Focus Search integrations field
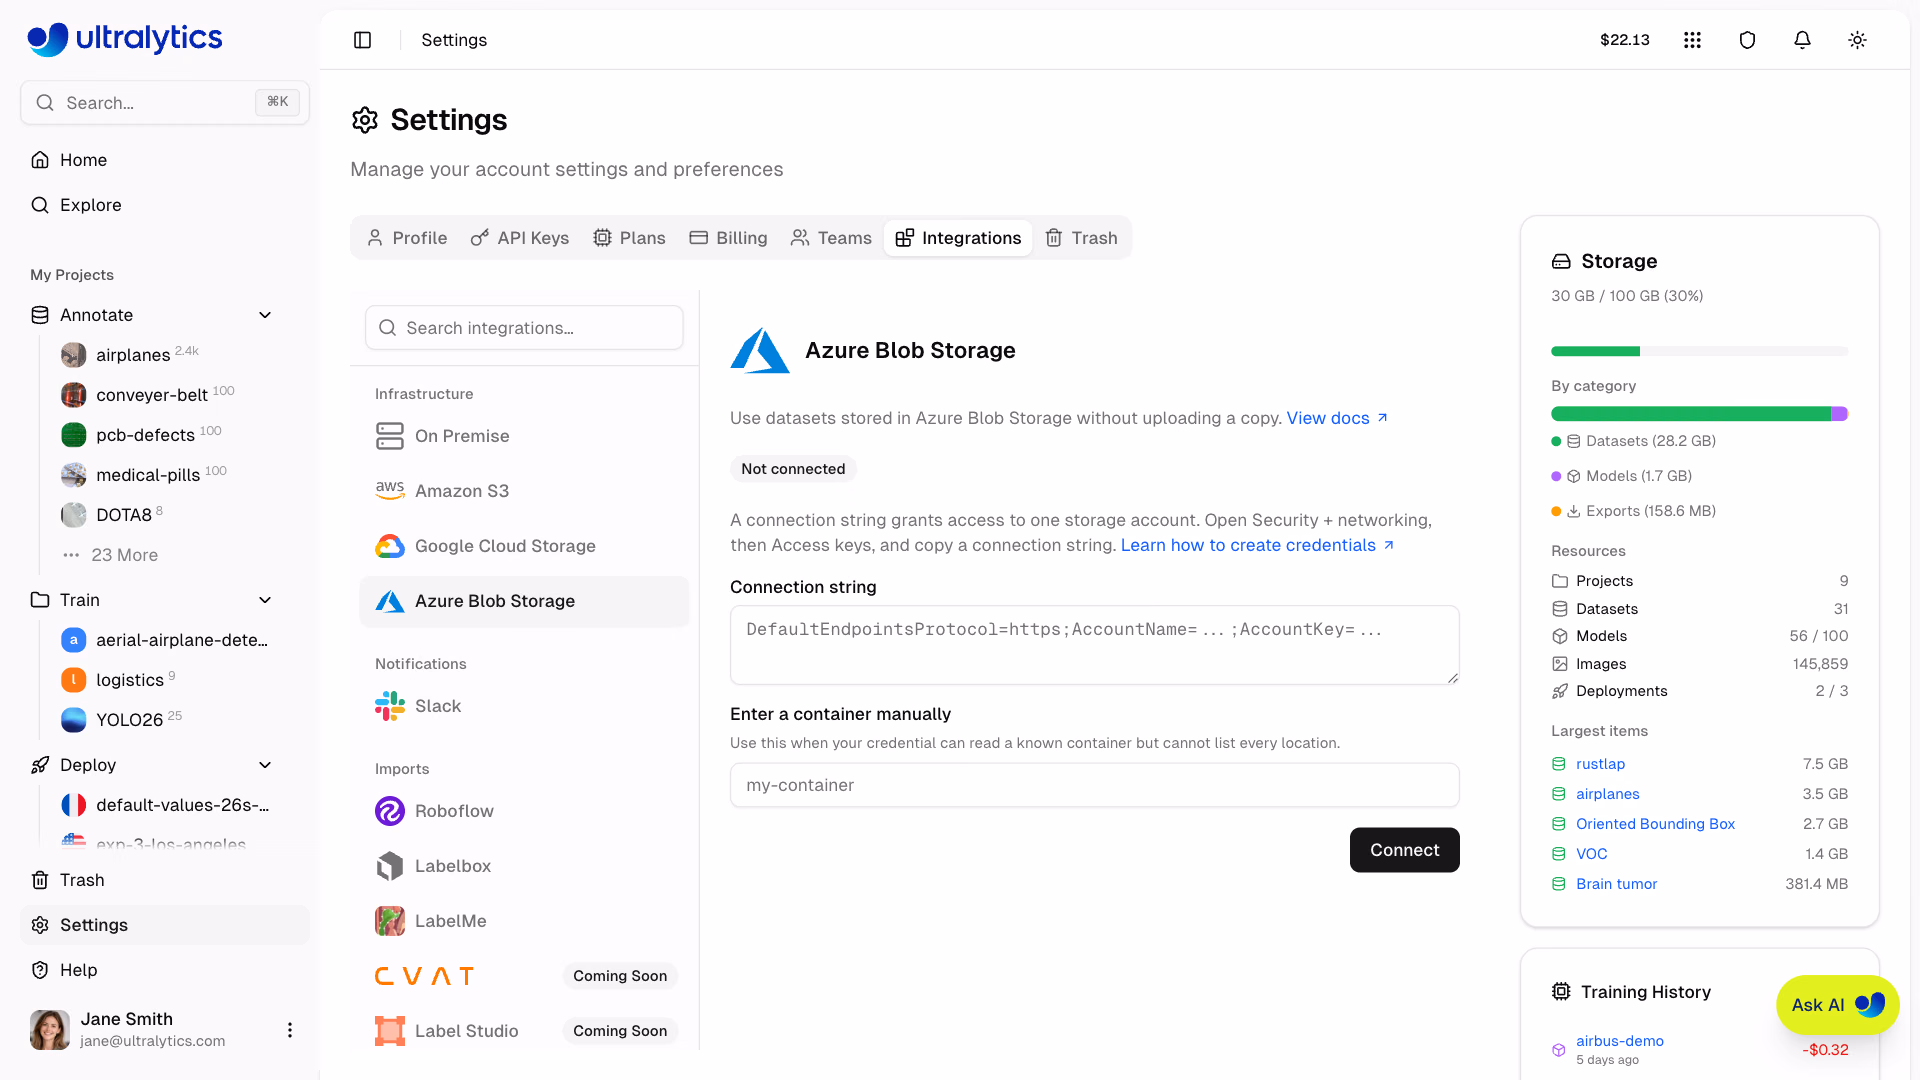The image size is (1920, 1080). click(x=524, y=328)
